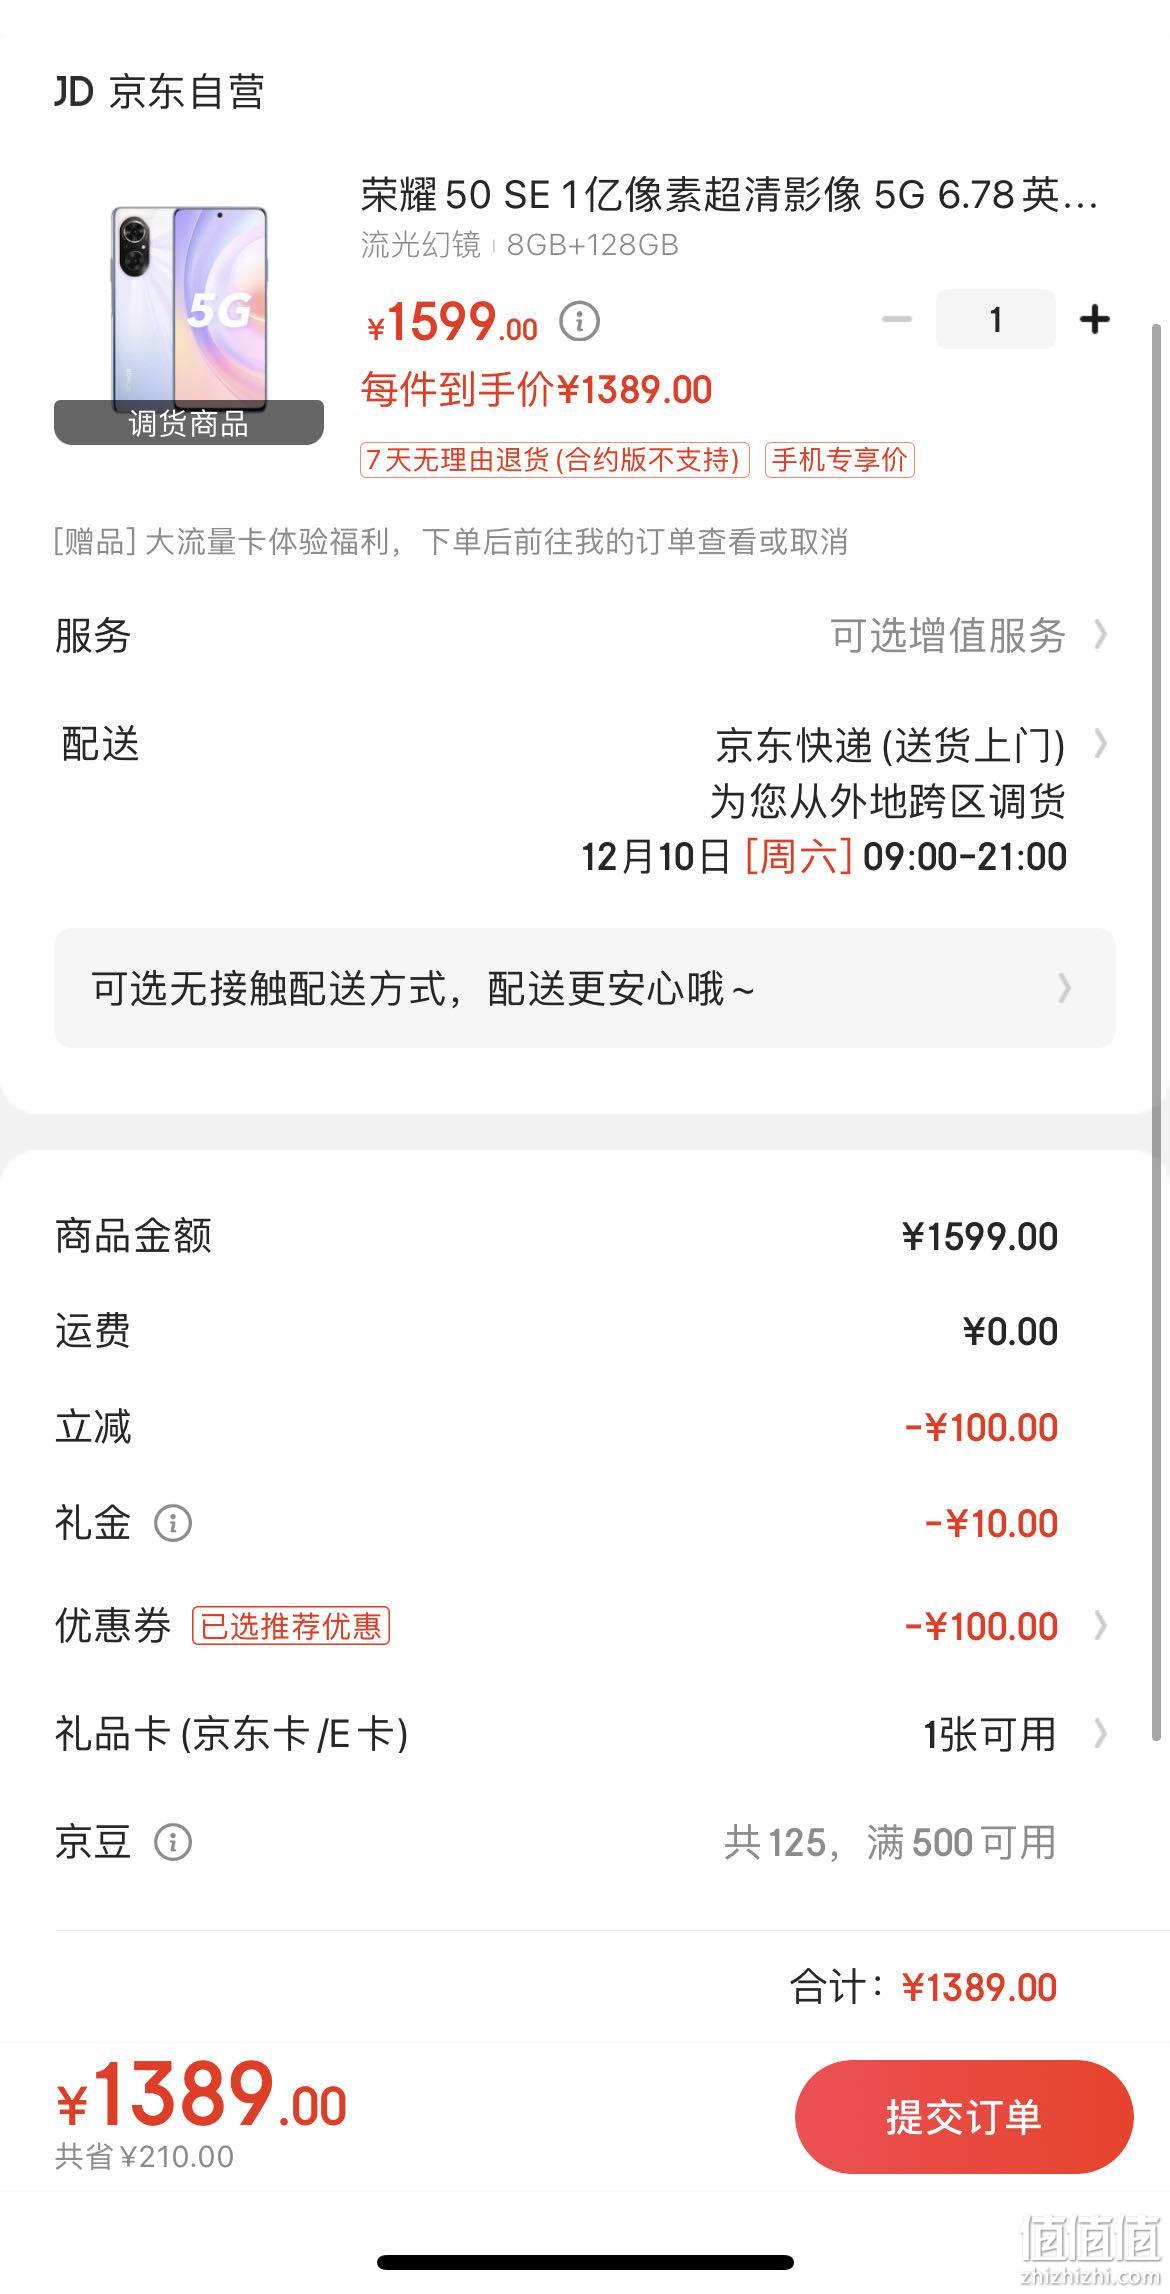Increase quantity with the plus button
The width and height of the screenshot is (1170, 2294).
[1095, 319]
